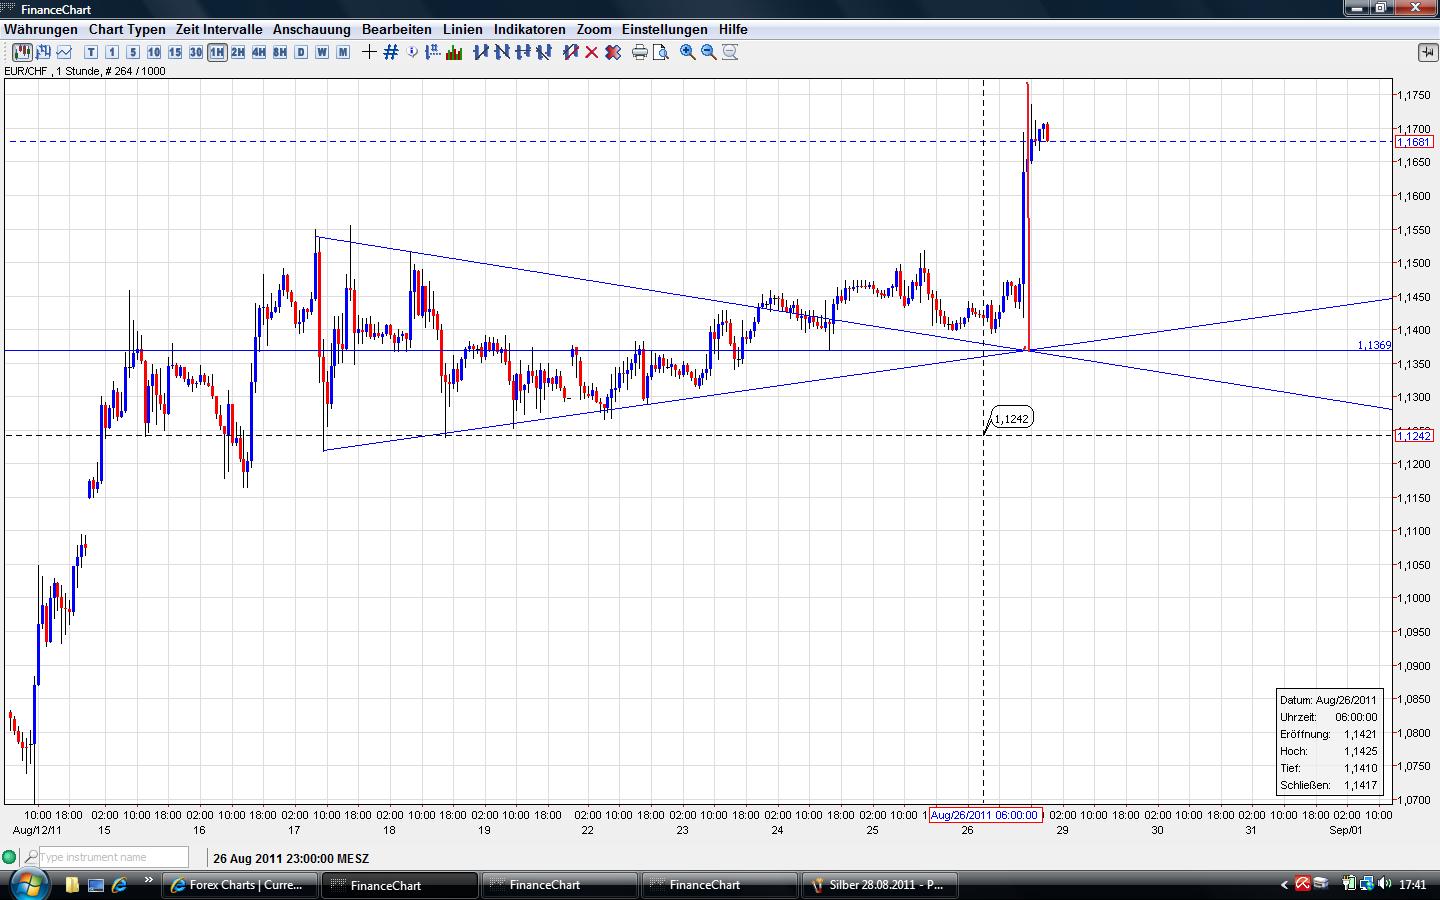The image size is (1440, 900).
Task: Click the red 1,1242 price axis label
Action: coord(1415,435)
